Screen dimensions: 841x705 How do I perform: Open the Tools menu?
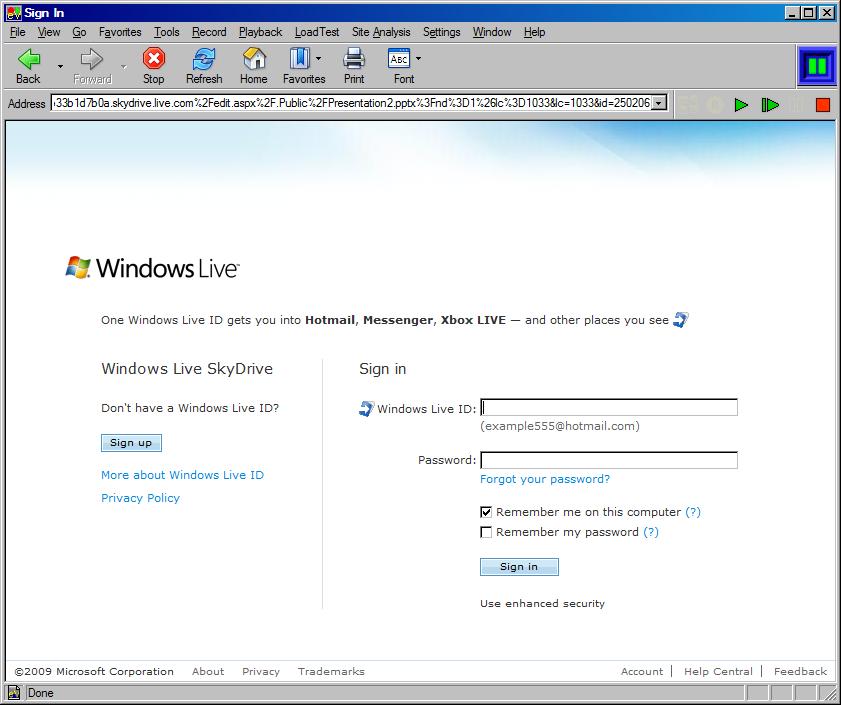click(167, 32)
